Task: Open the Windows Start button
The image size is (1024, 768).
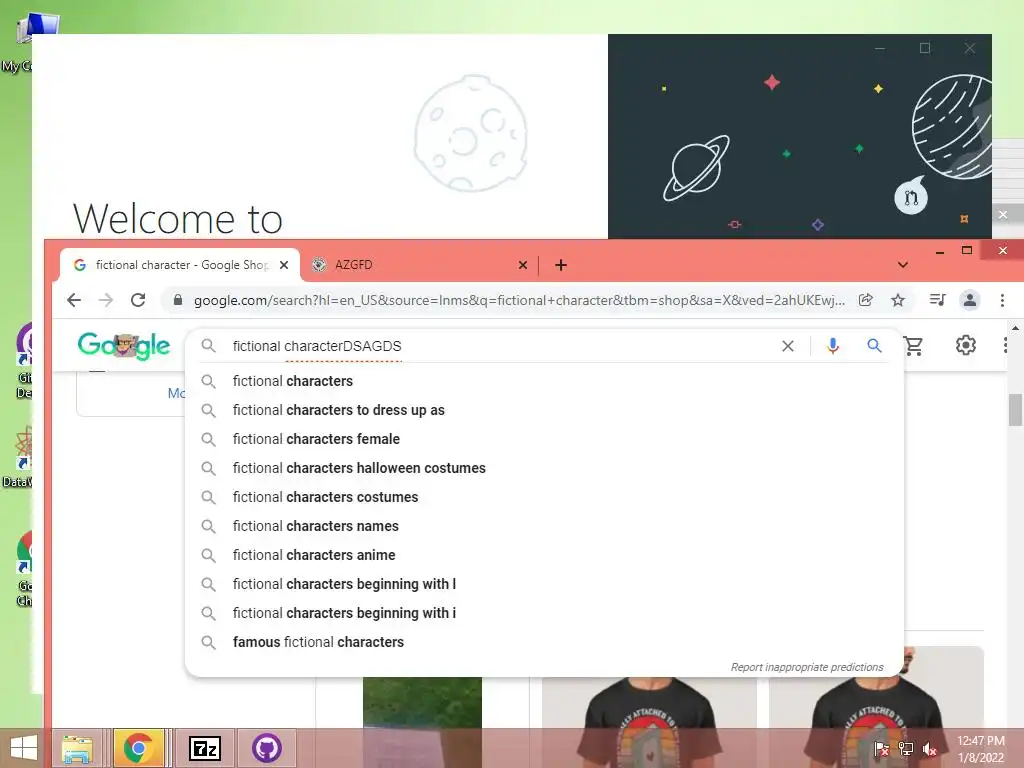Action: click(24, 748)
